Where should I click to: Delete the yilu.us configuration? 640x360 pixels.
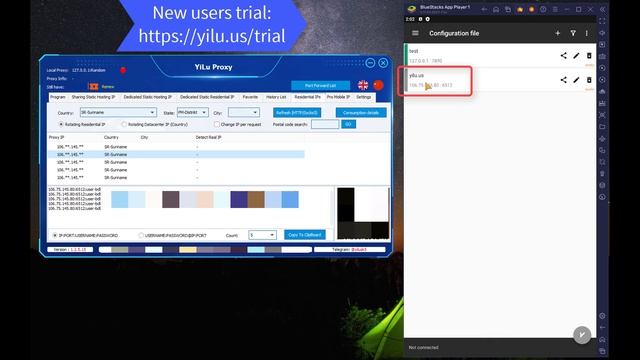pyautogui.click(x=589, y=80)
